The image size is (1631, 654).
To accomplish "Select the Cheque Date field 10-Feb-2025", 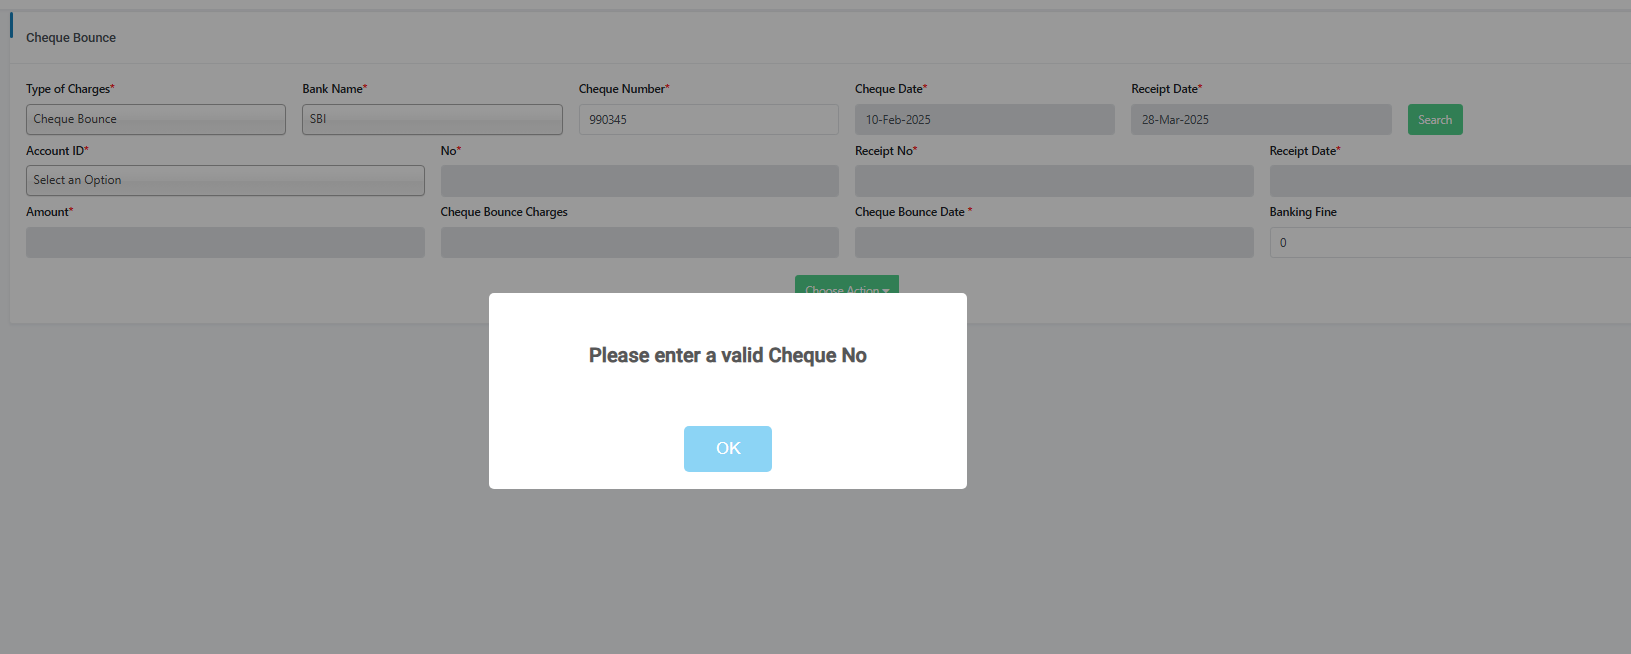I will coord(985,119).
